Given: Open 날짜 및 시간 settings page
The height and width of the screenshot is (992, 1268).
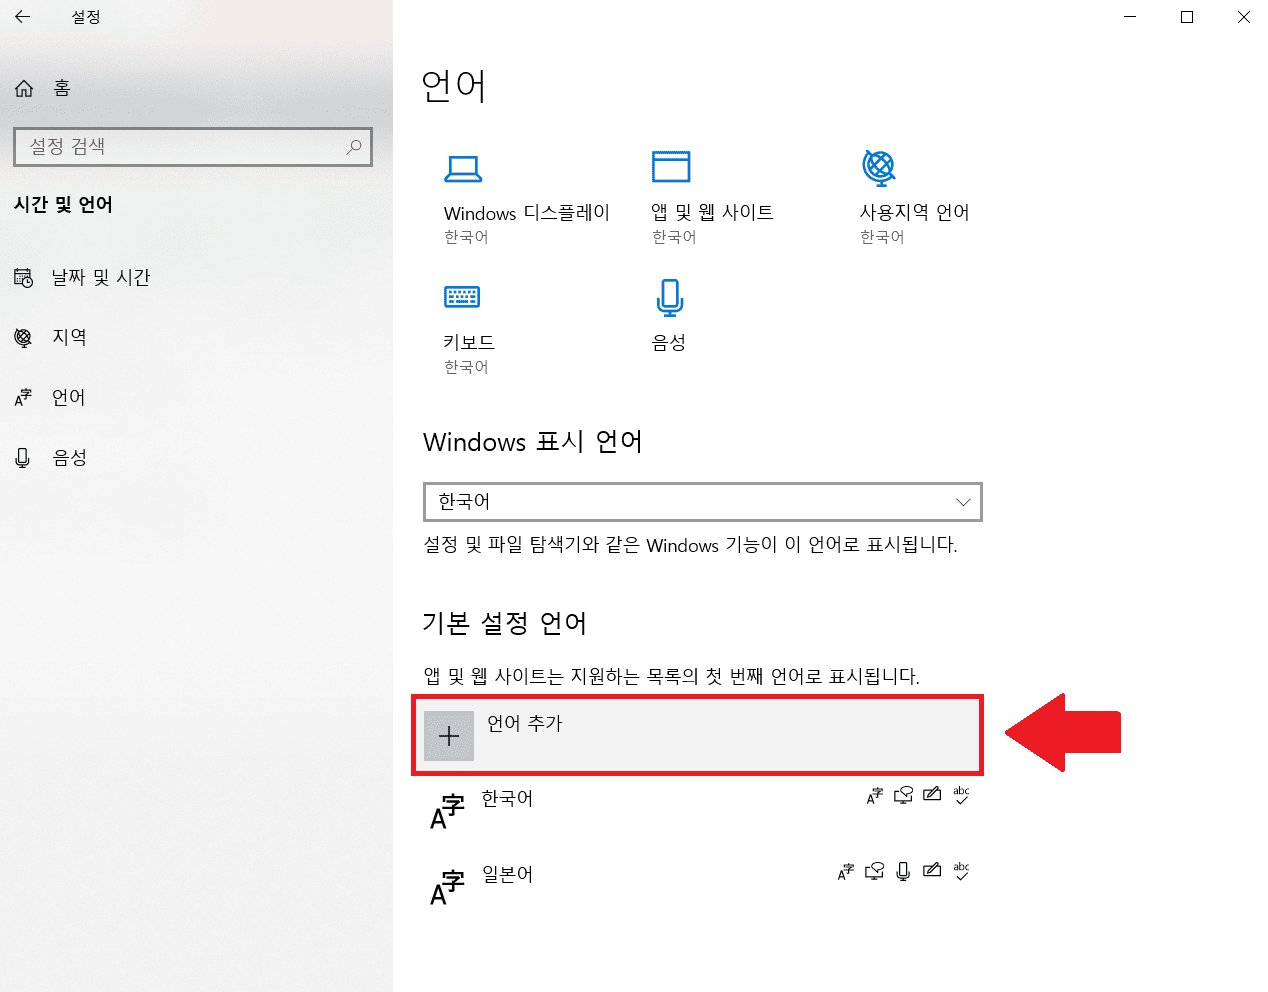Looking at the screenshot, I should (100, 277).
